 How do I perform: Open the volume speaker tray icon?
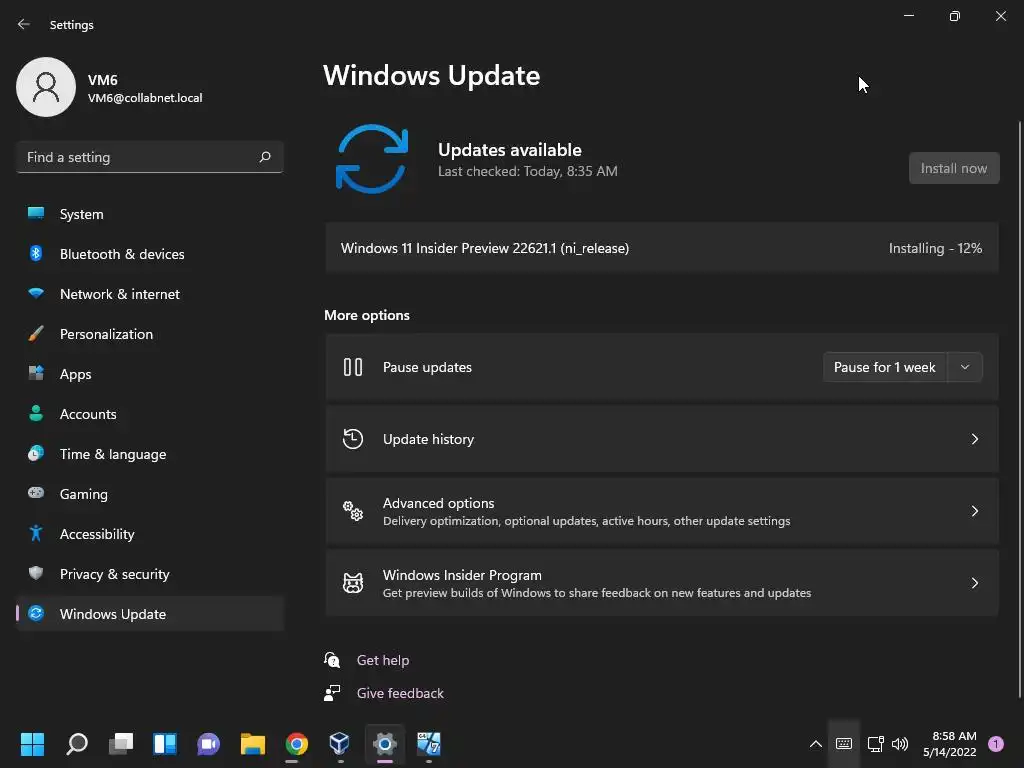tap(900, 744)
